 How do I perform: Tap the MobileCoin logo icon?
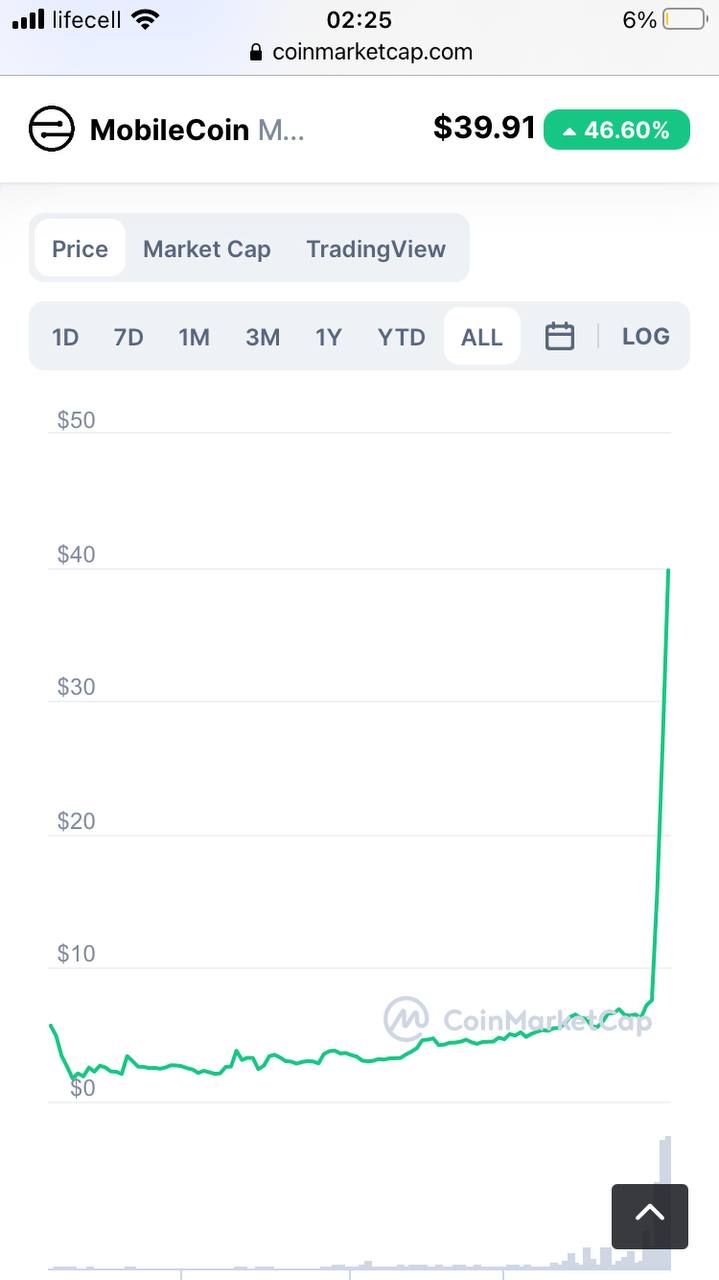pos(51,129)
